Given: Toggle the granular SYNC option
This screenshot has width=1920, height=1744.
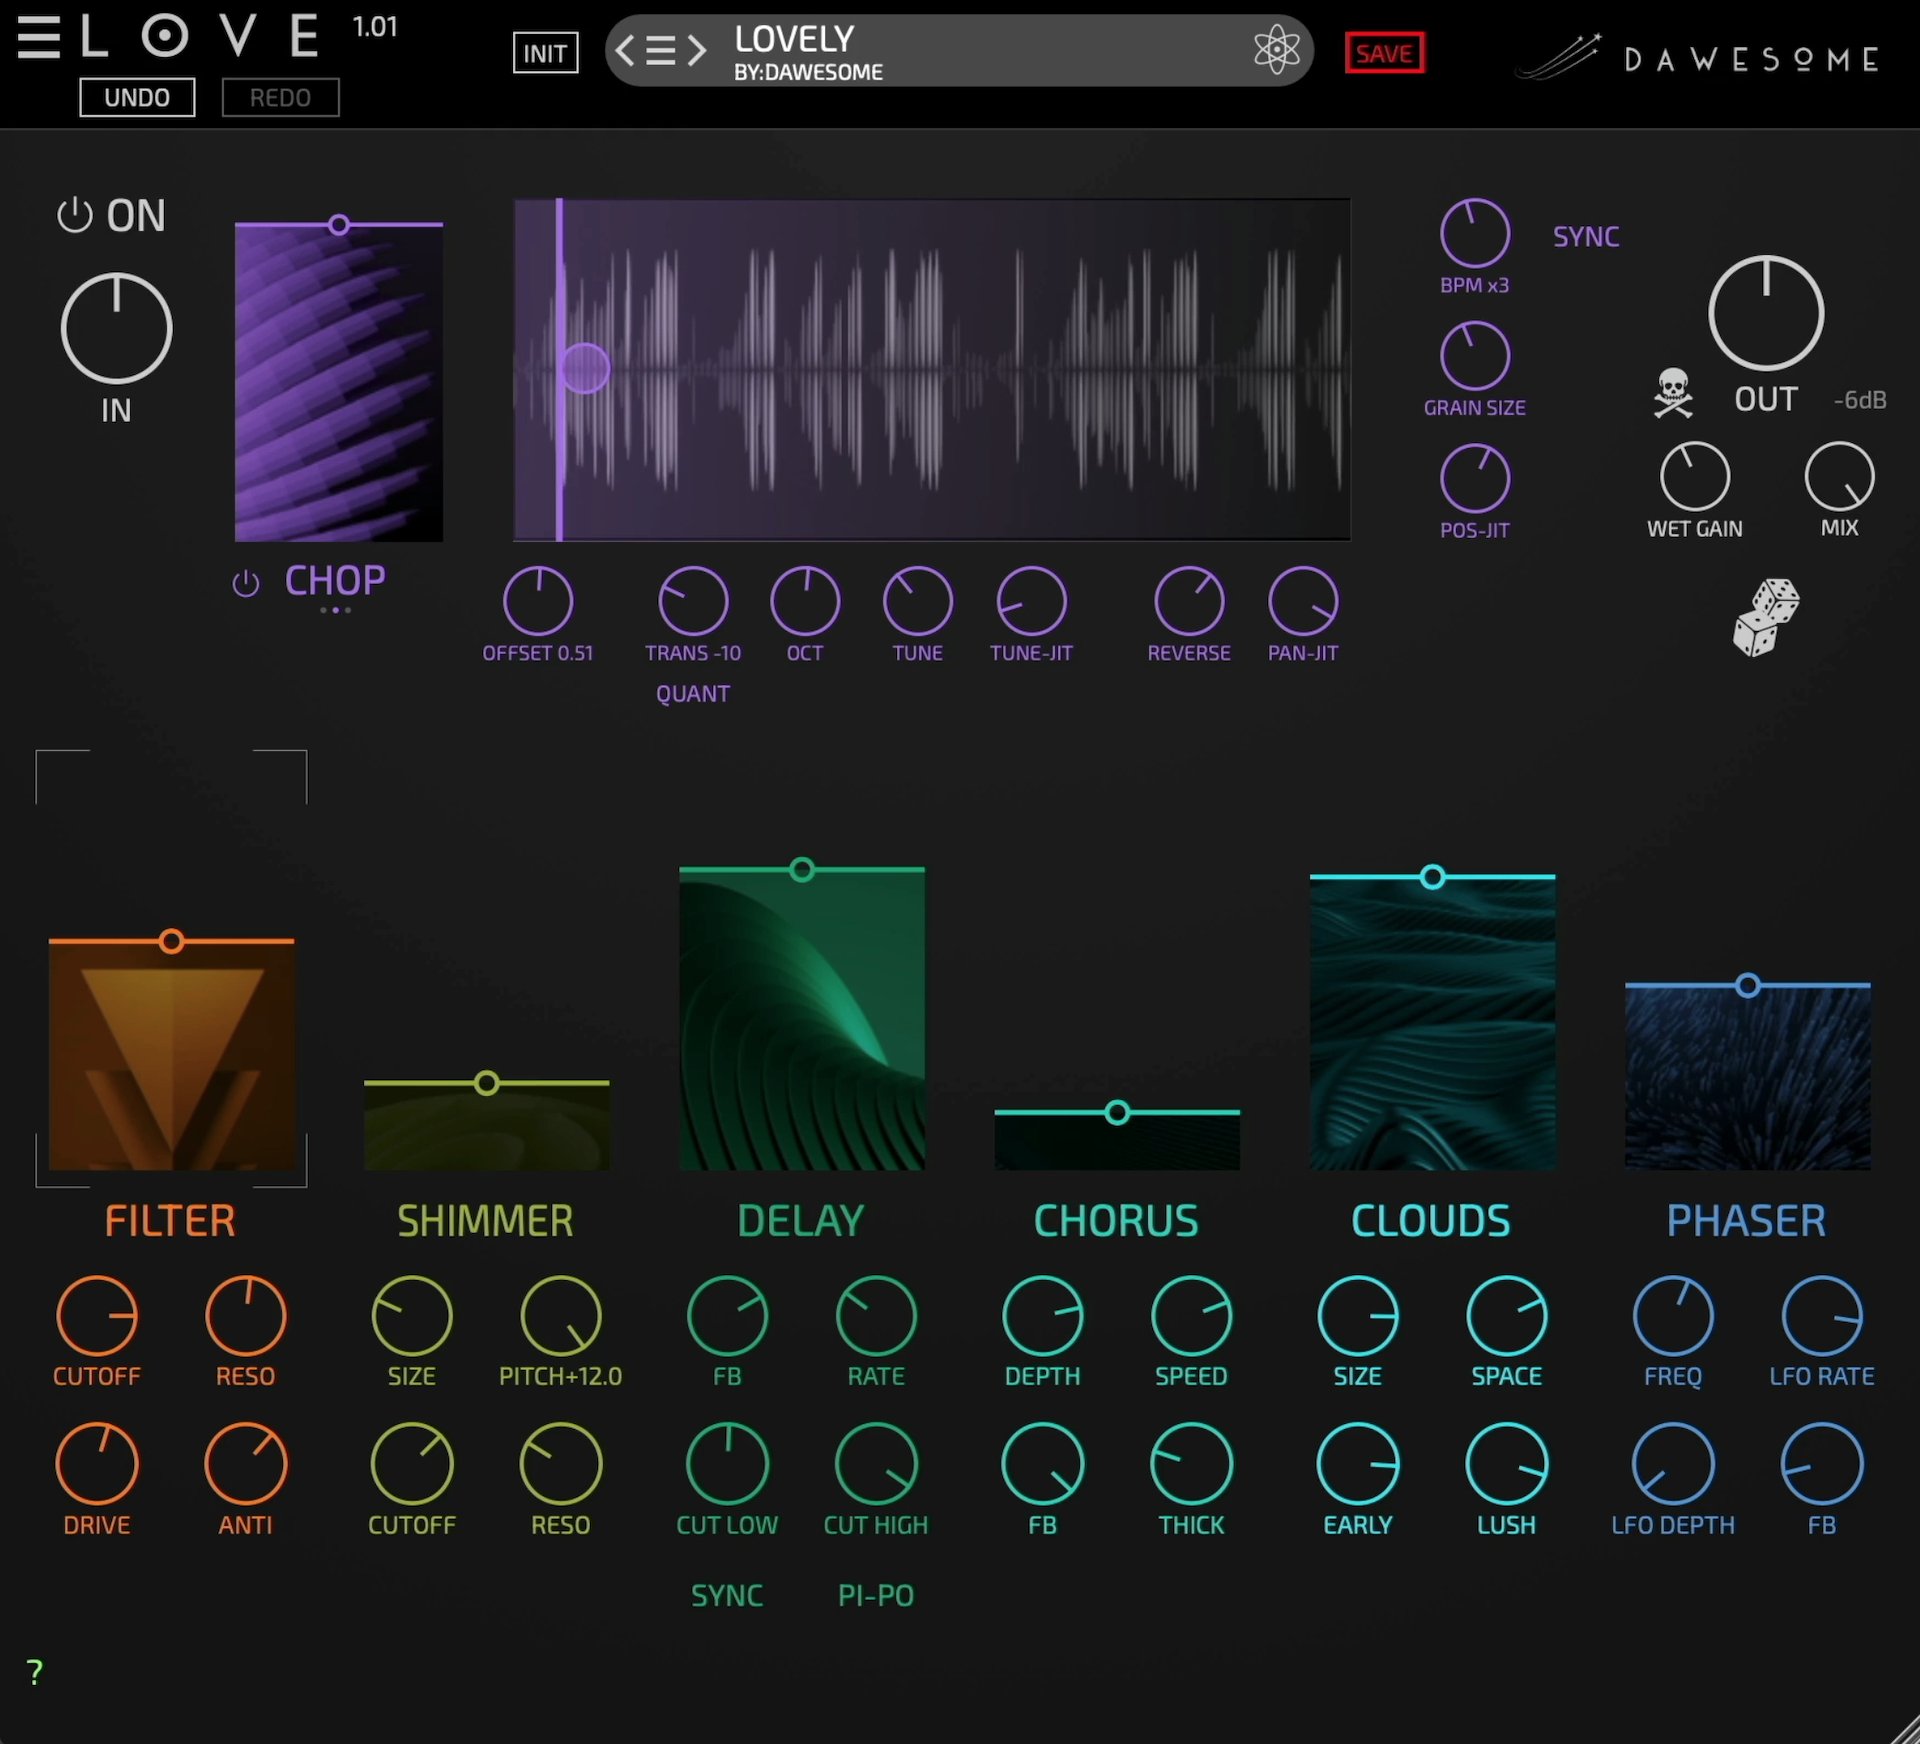Looking at the screenshot, I should click(1585, 237).
